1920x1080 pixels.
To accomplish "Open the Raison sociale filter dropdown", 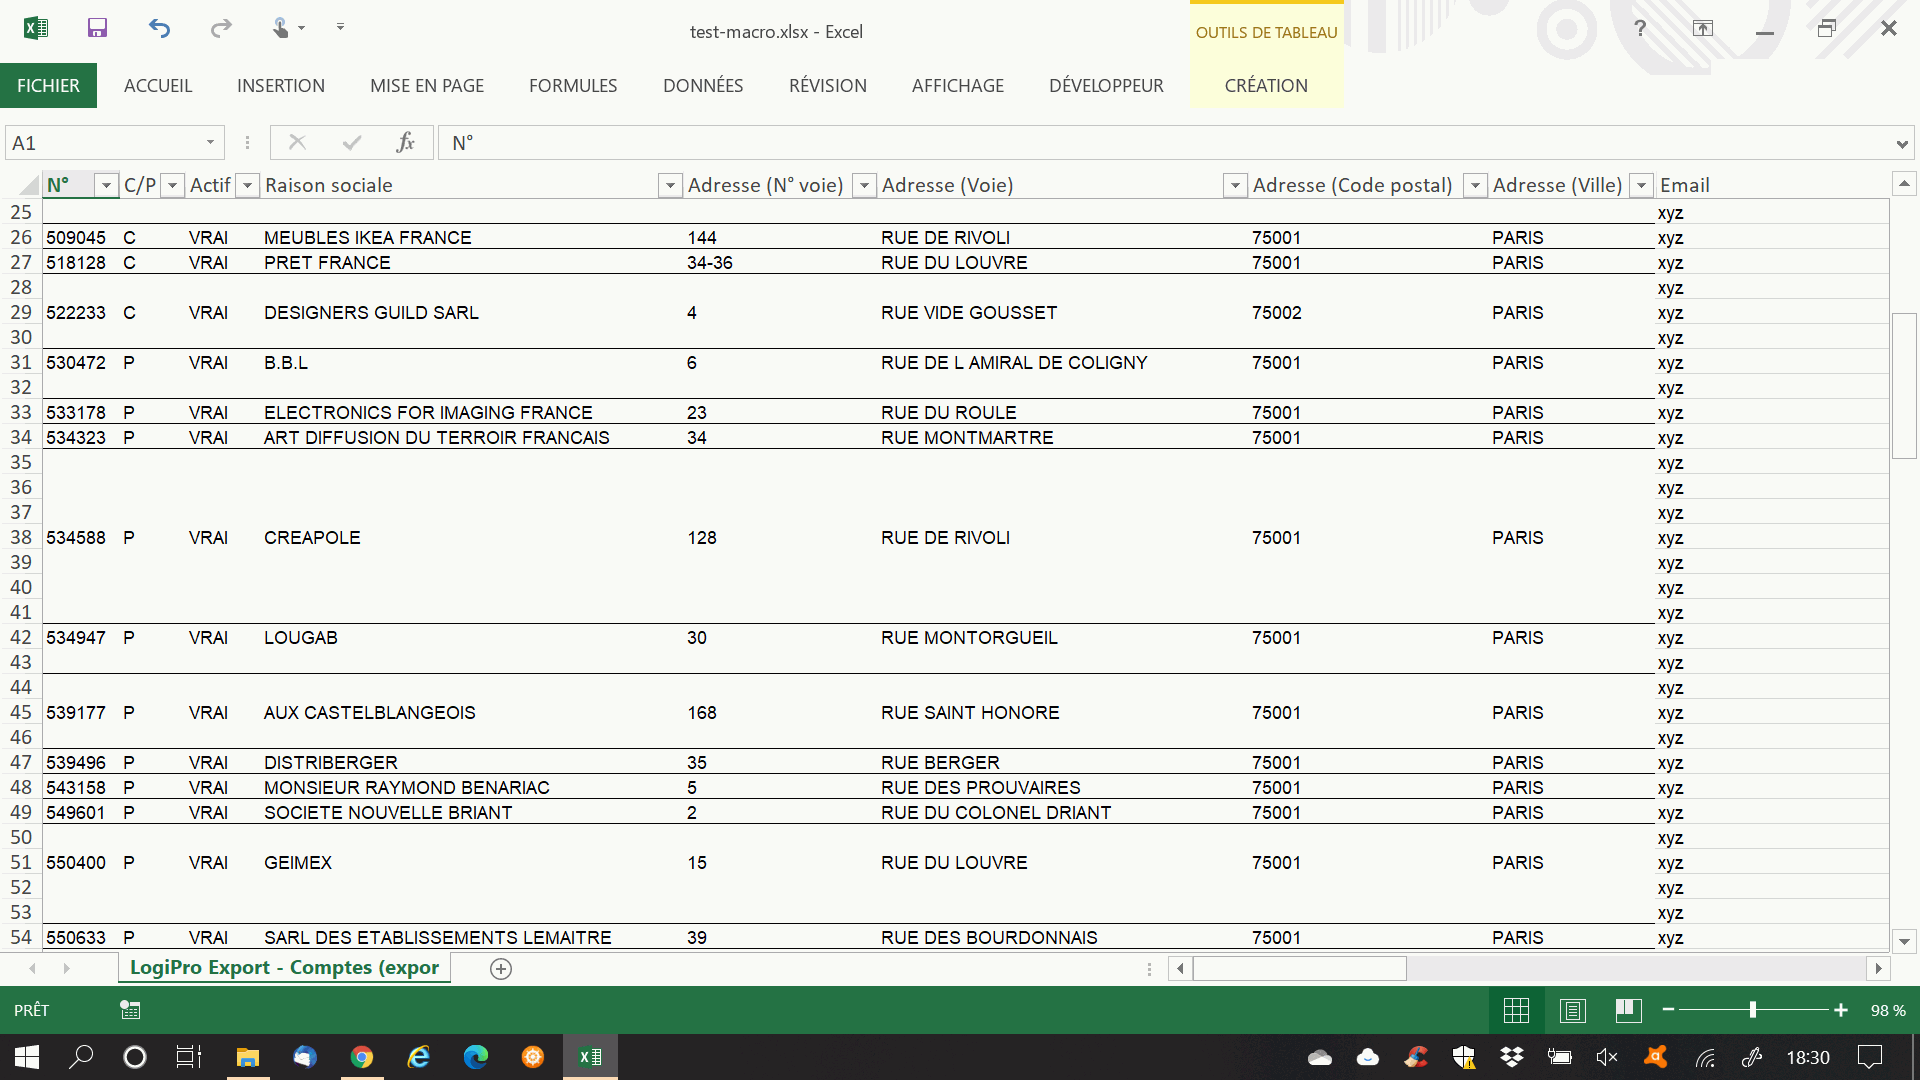I will tap(670, 185).
